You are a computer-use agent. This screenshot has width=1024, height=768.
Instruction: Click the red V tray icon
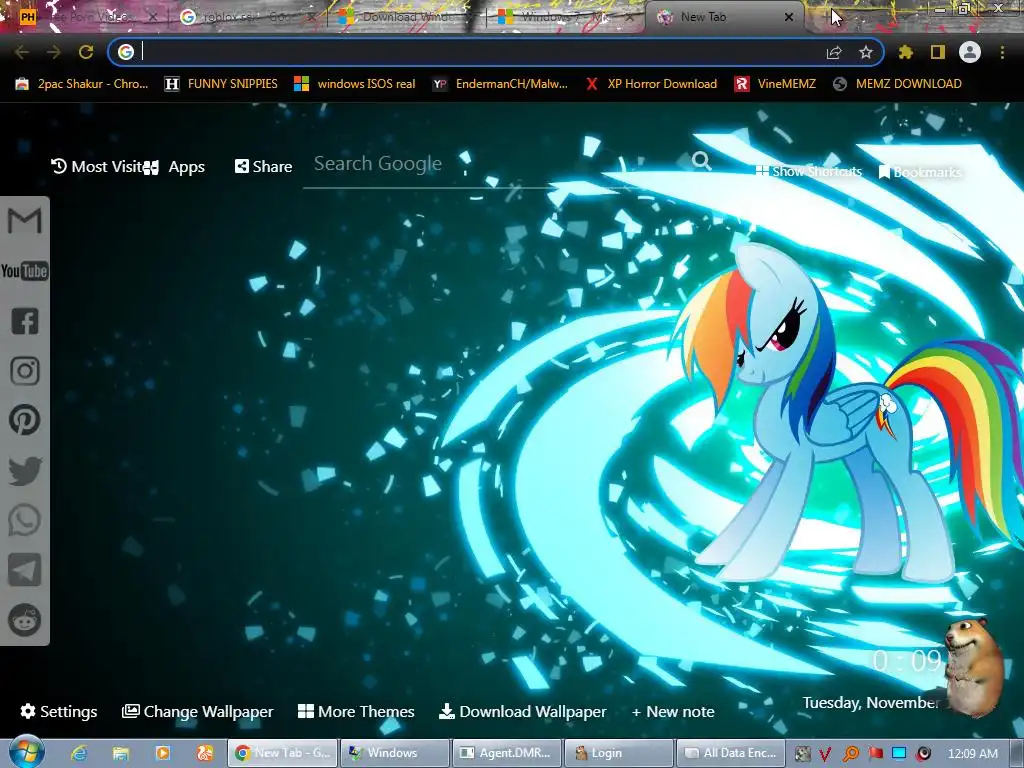[x=825, y=754]
